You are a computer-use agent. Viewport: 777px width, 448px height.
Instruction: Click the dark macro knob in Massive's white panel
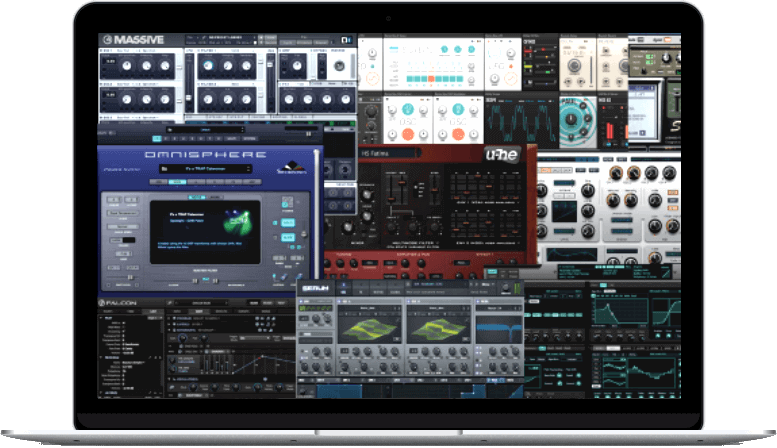point(339,66)
